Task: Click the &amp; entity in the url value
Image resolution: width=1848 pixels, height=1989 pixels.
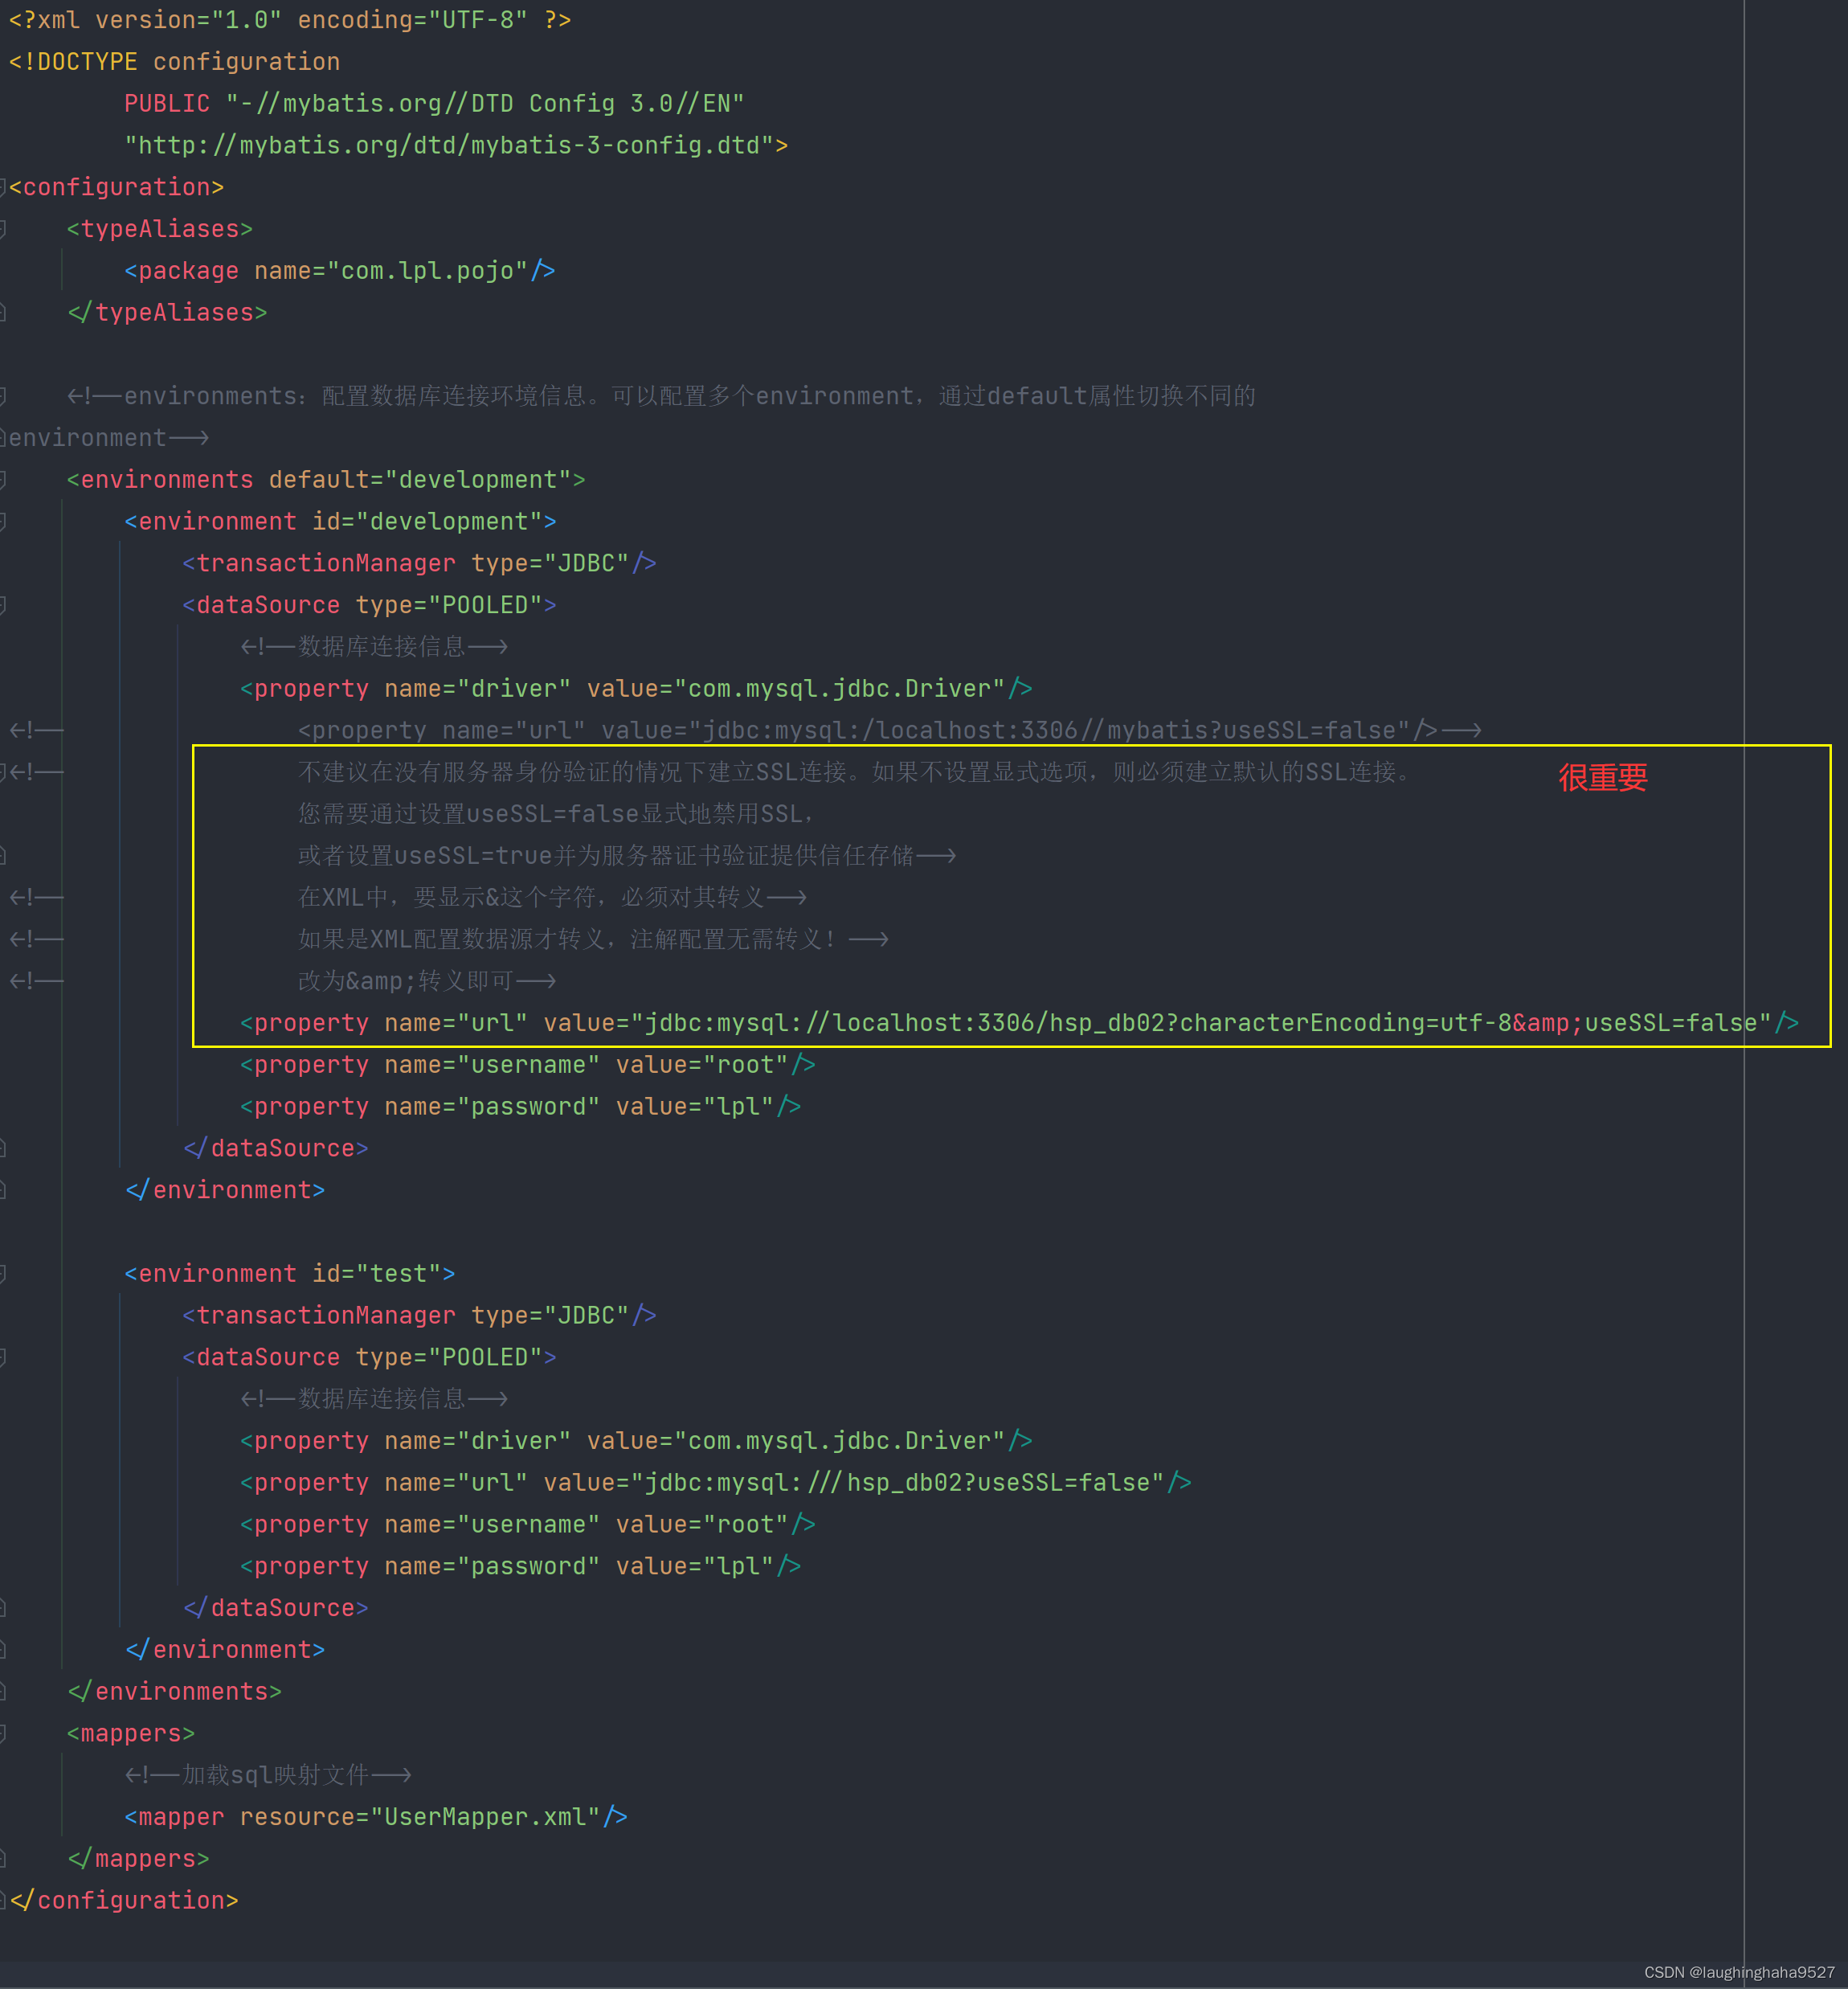Action: [1546, 1023]
